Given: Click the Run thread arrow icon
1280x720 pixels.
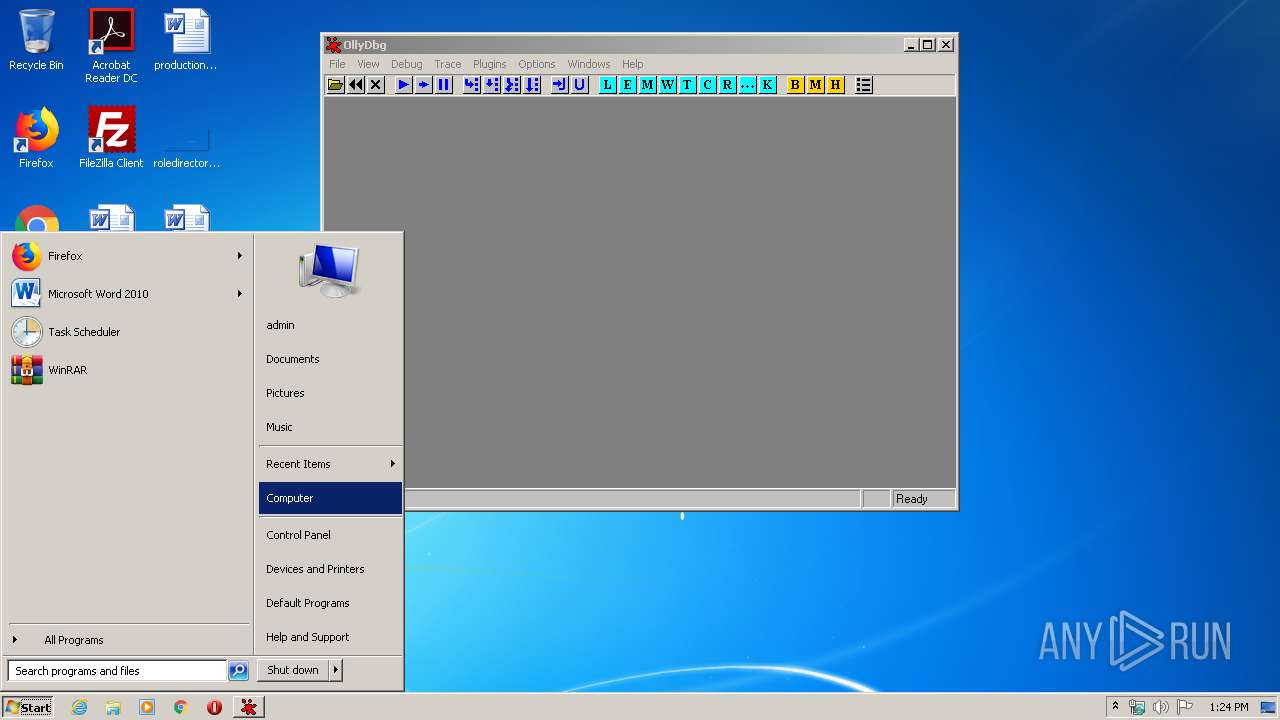Looking at the screenshot, I should point(423,85).
